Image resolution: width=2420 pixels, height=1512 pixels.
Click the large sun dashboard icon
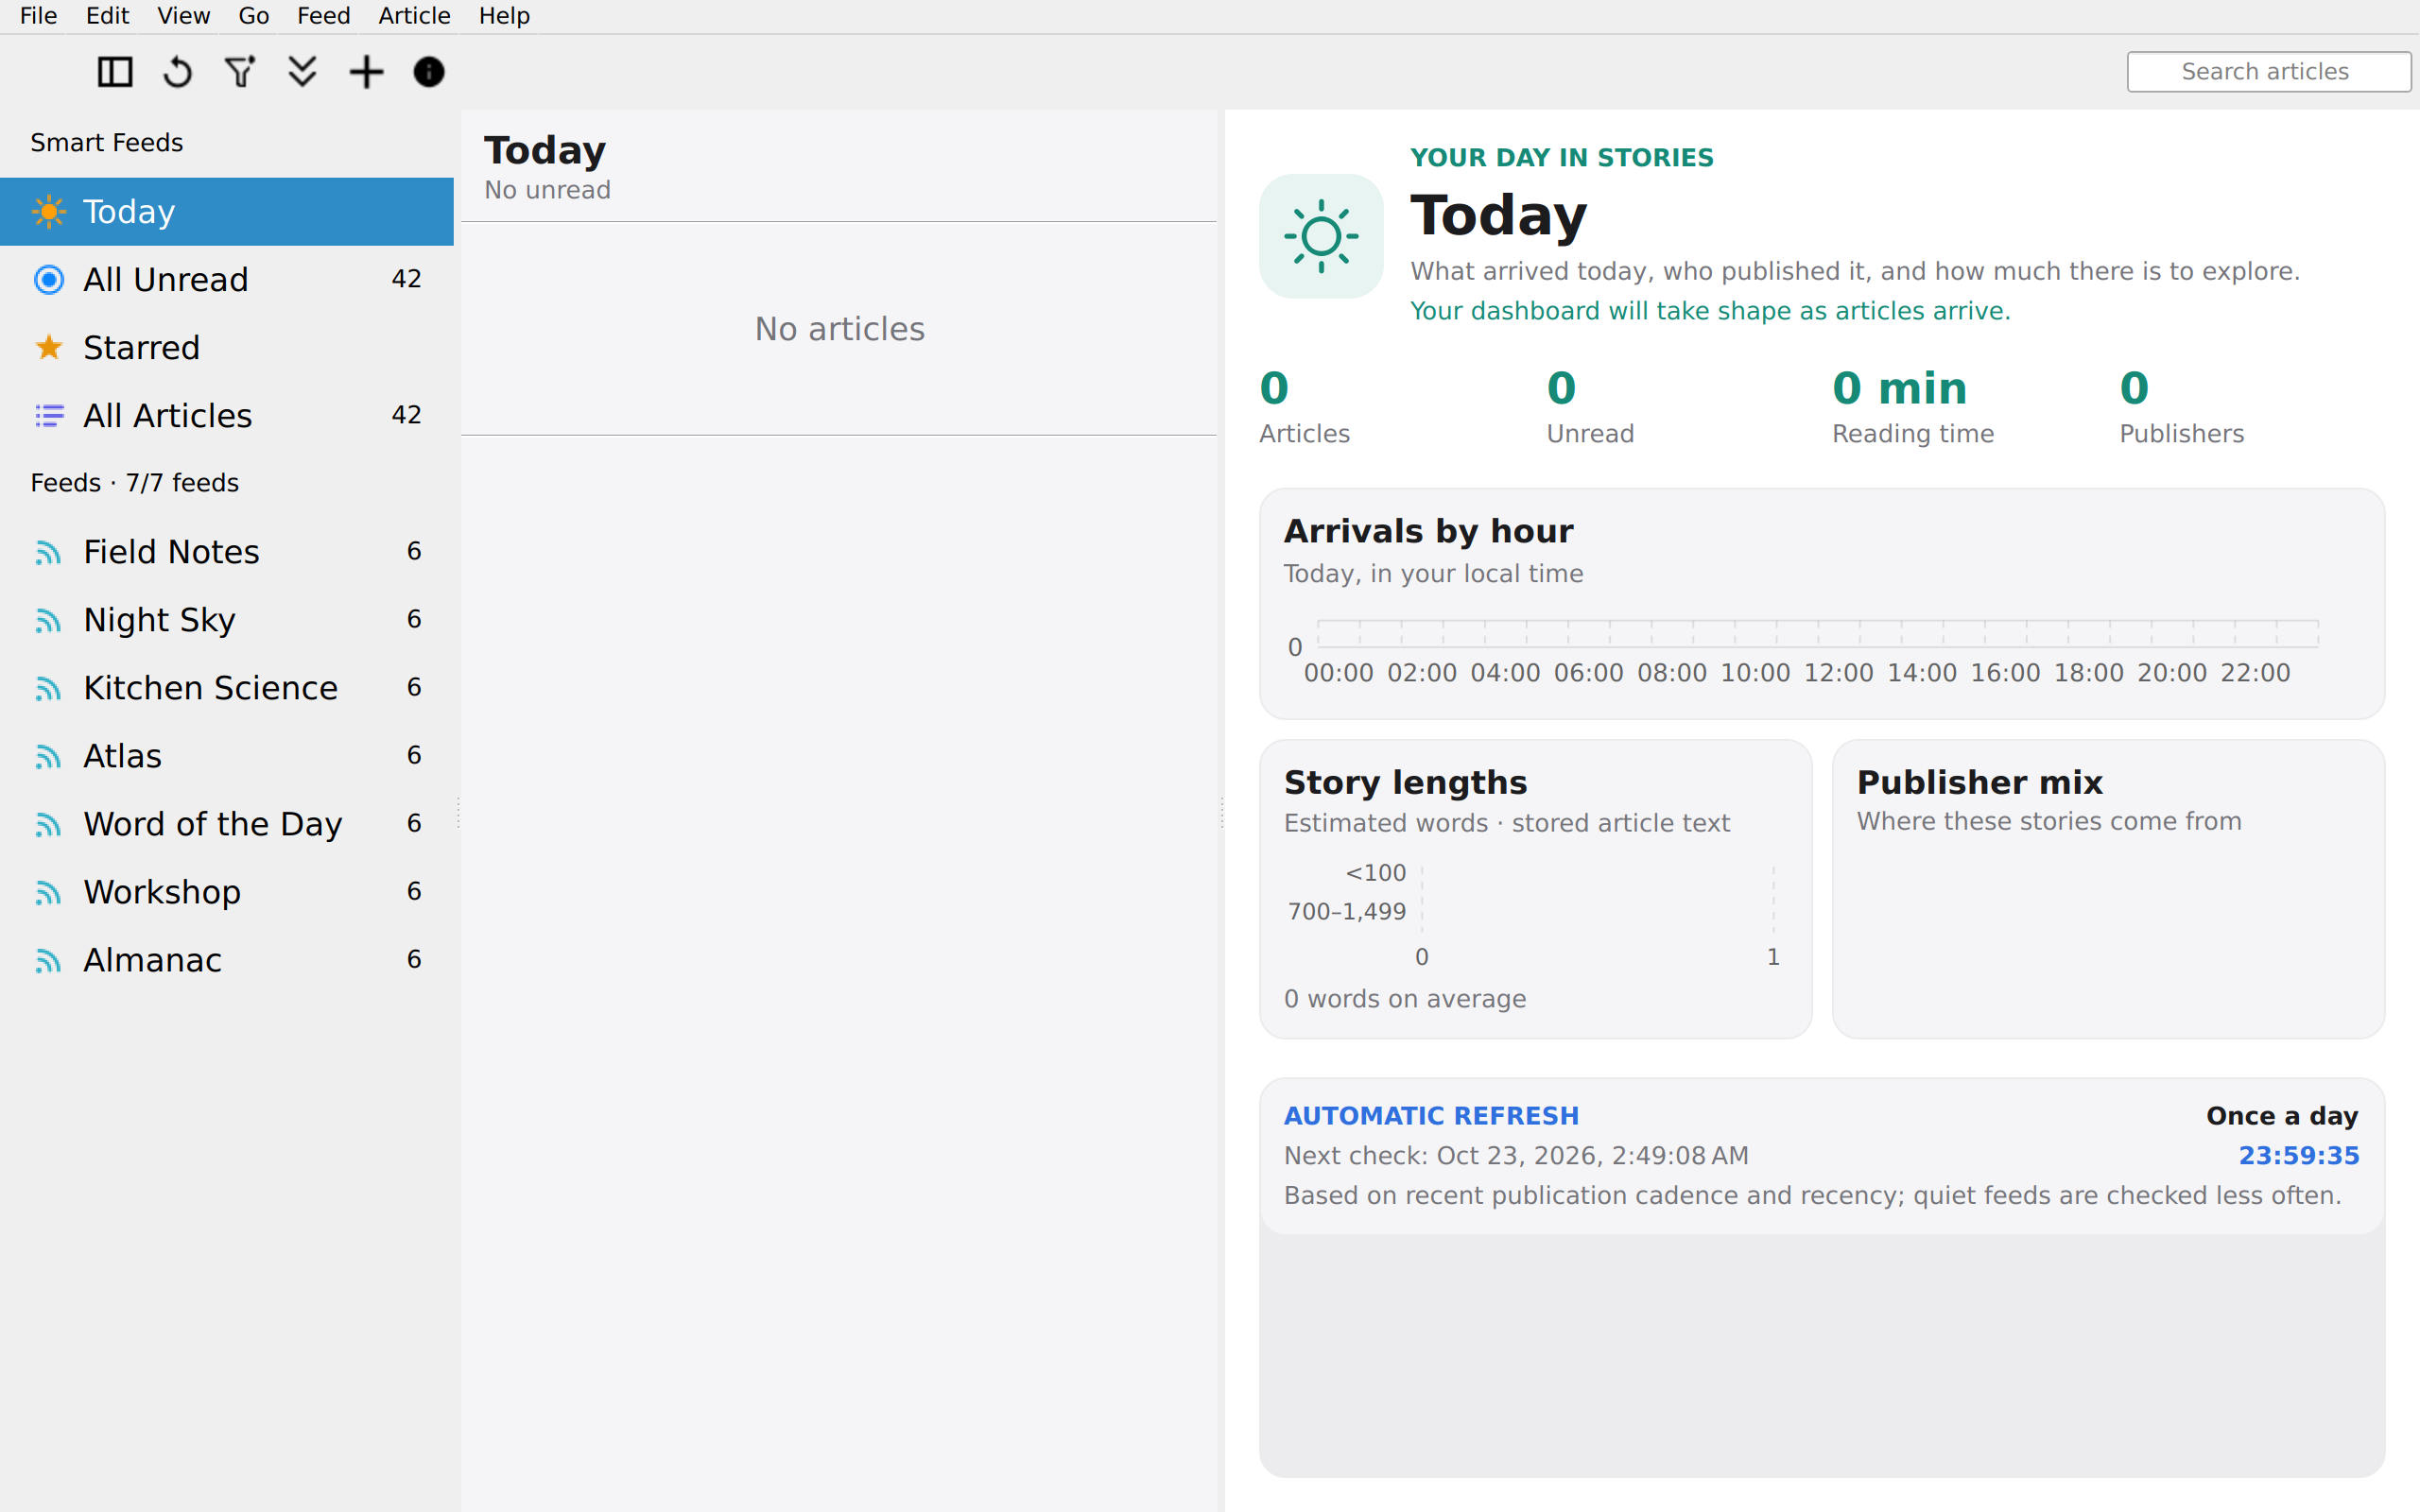pos(1321,236)
